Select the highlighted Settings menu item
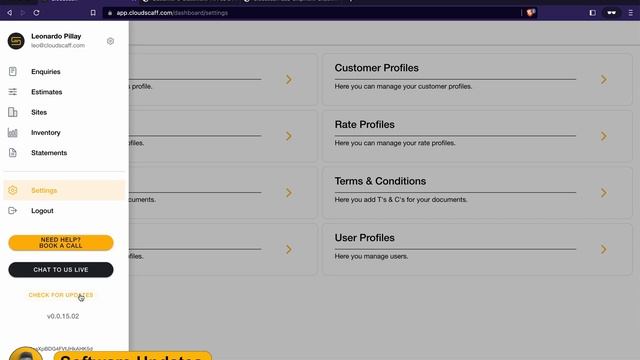Viewport: 640px width, 360px height. [64, 190]
